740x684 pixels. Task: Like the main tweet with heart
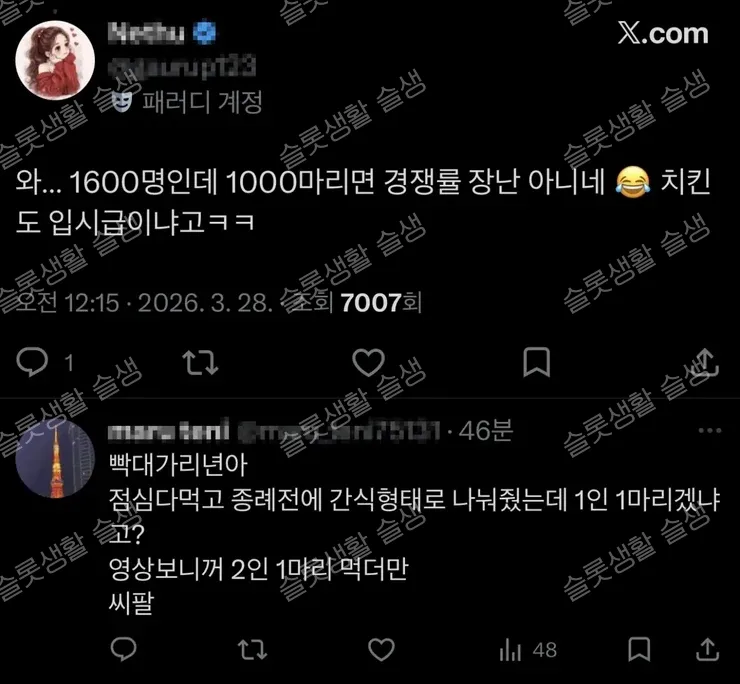[369, 363]
